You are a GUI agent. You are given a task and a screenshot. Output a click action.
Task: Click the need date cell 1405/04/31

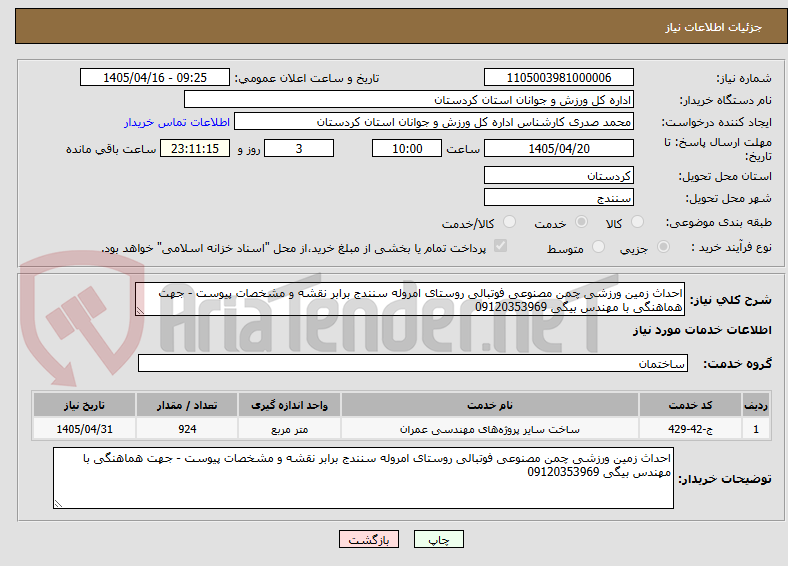[x=84, y=429]
